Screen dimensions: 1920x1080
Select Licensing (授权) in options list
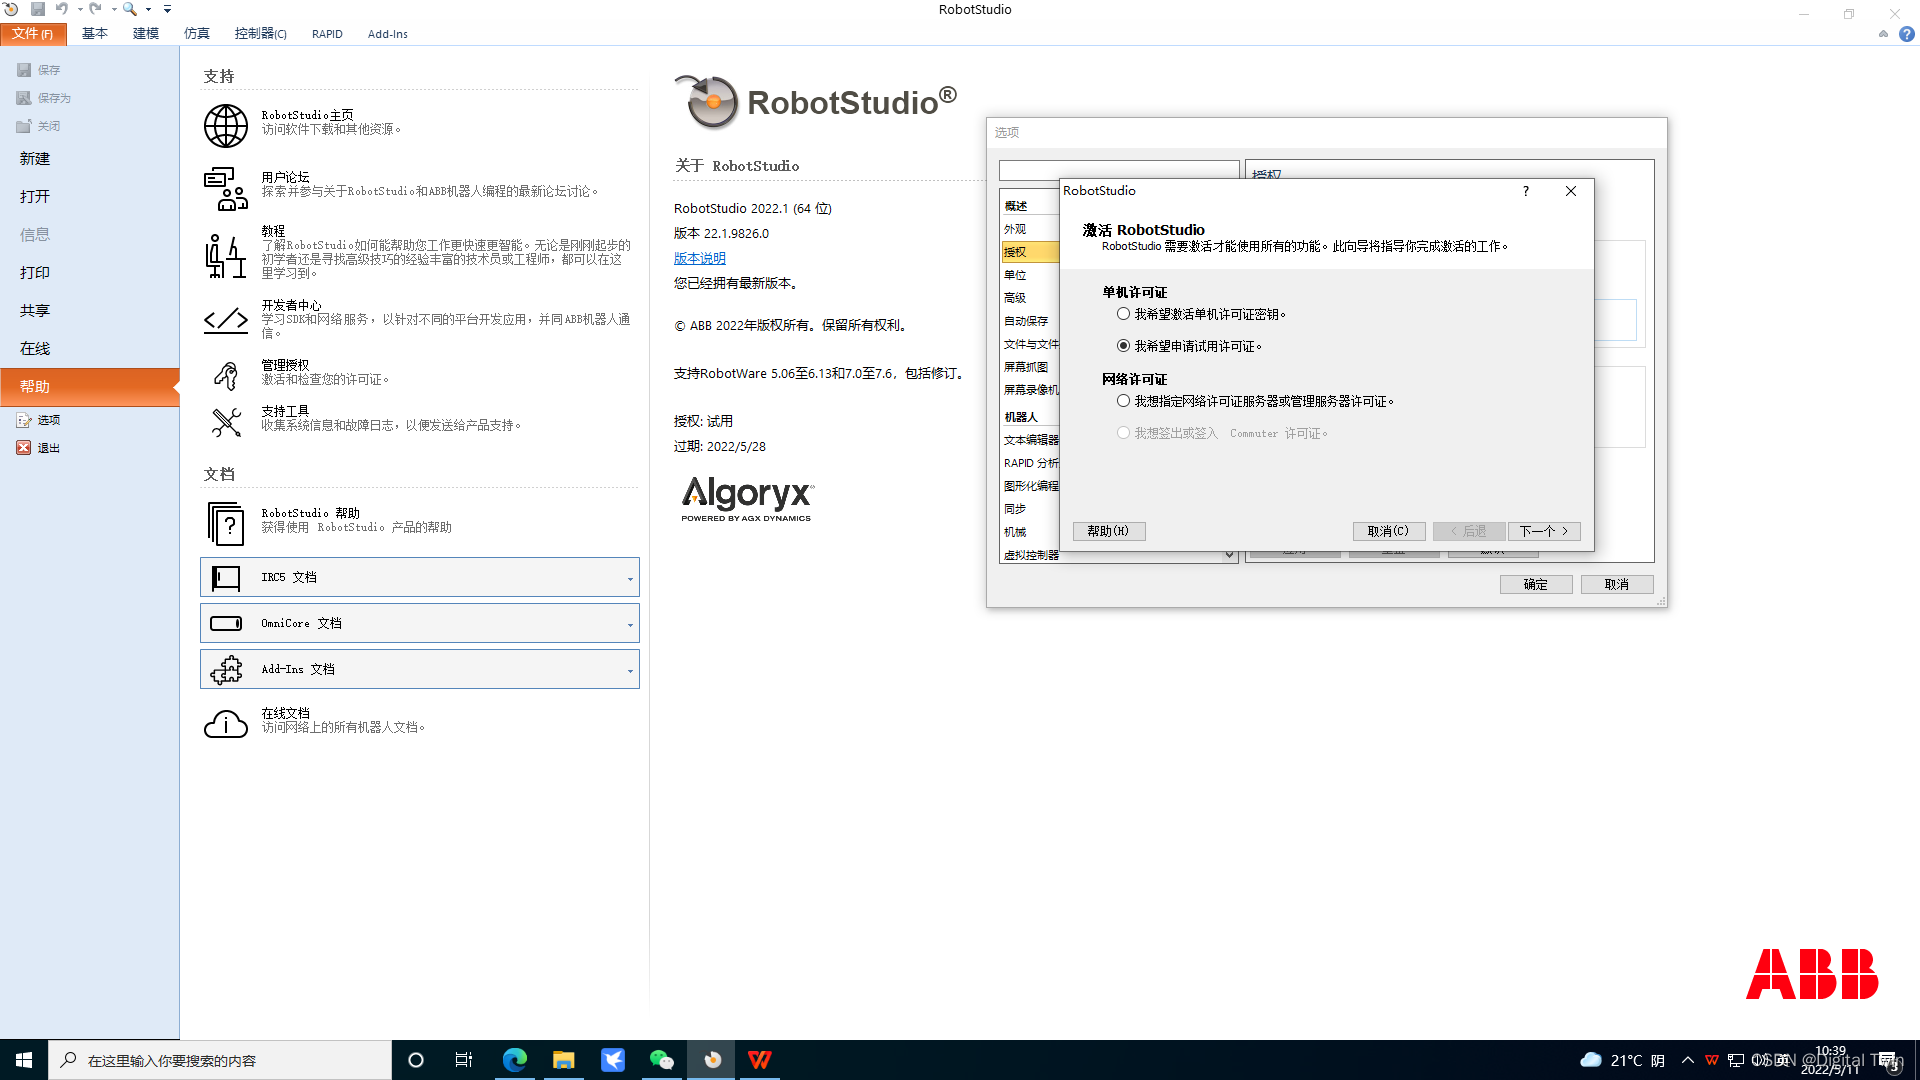(x=1030, y=252)
